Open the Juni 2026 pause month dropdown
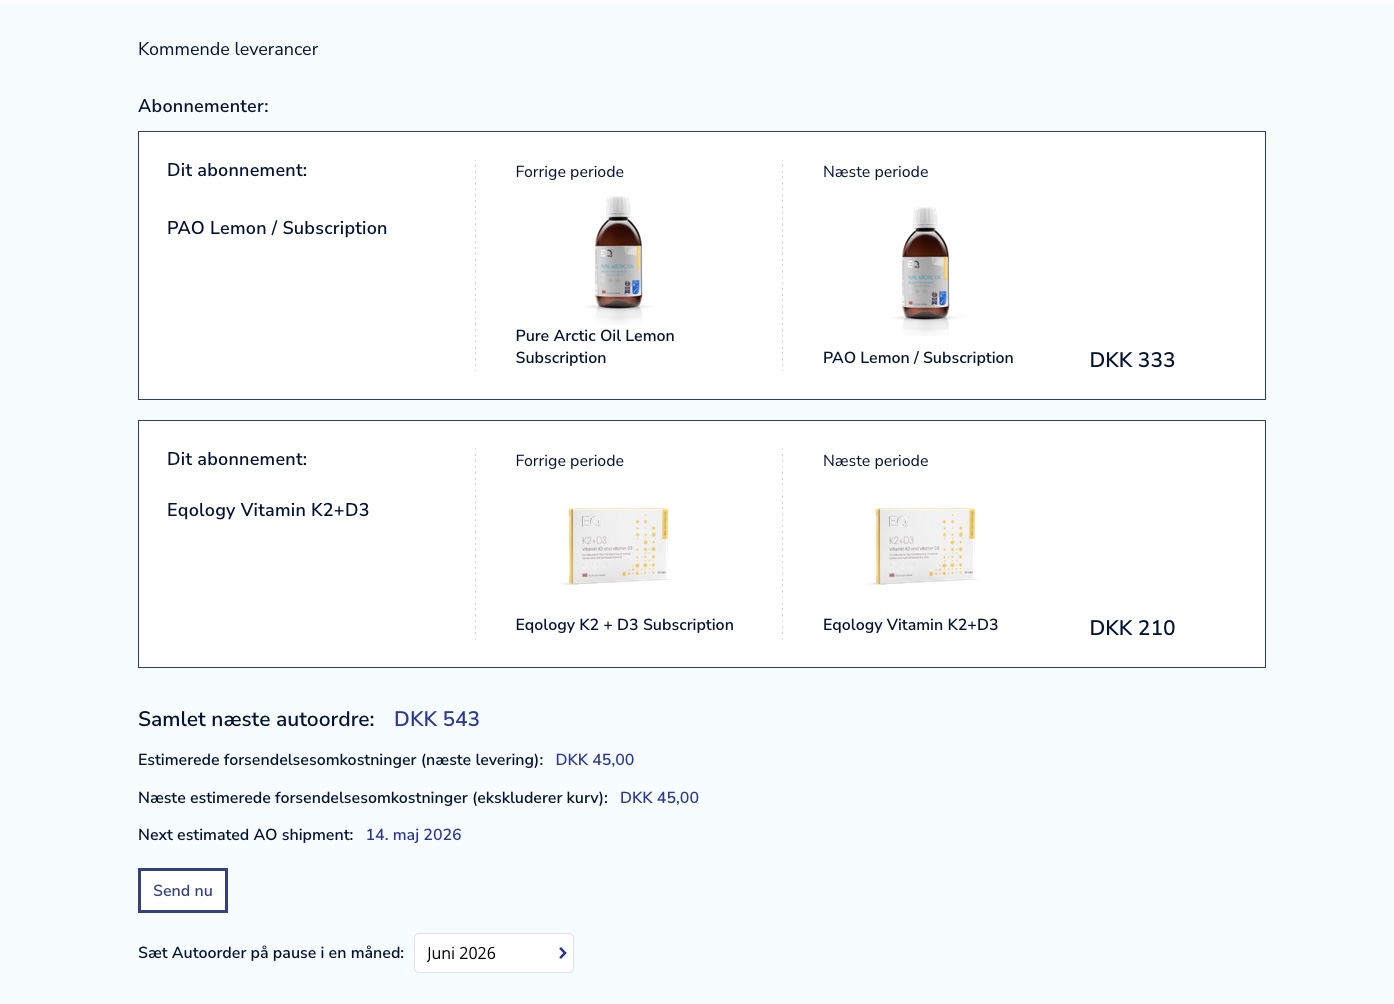Screen dimensions: 1394x1004 494,953
